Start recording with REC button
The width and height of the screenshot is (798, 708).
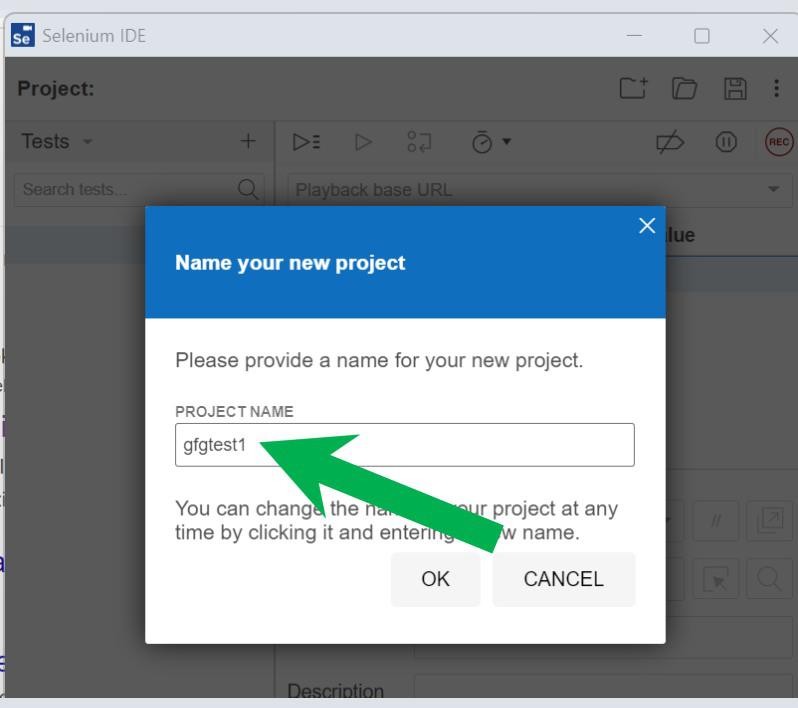pos(779,142)
